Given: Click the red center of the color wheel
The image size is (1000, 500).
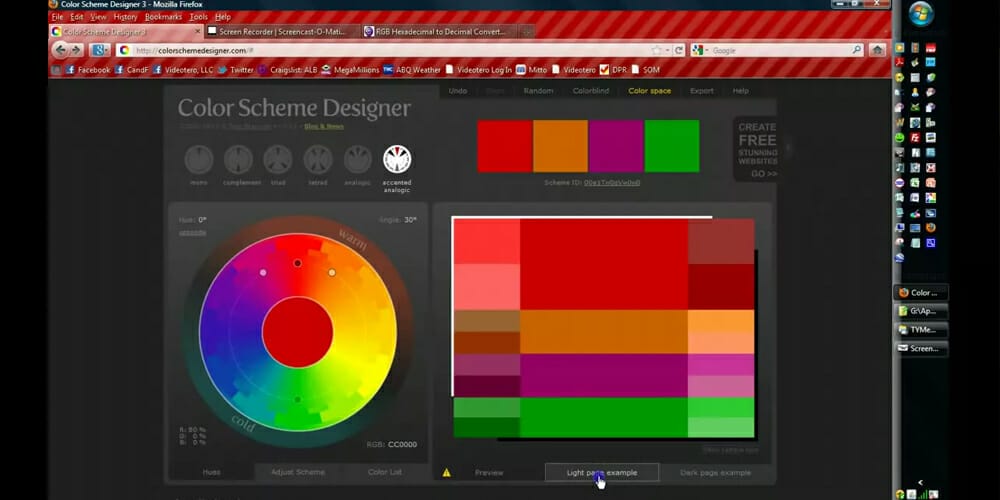Looking at the screenshot, I should [x=297, y=332].
